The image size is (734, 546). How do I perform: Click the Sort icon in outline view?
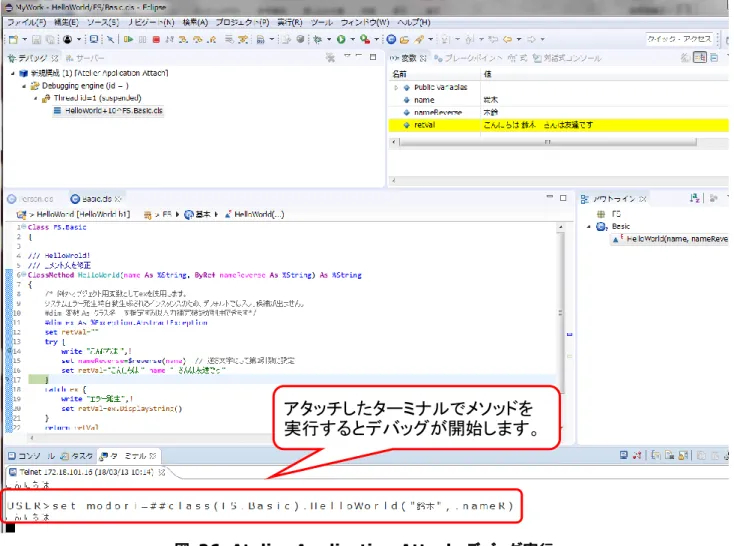pyautogui.click(x=695, y=199)
